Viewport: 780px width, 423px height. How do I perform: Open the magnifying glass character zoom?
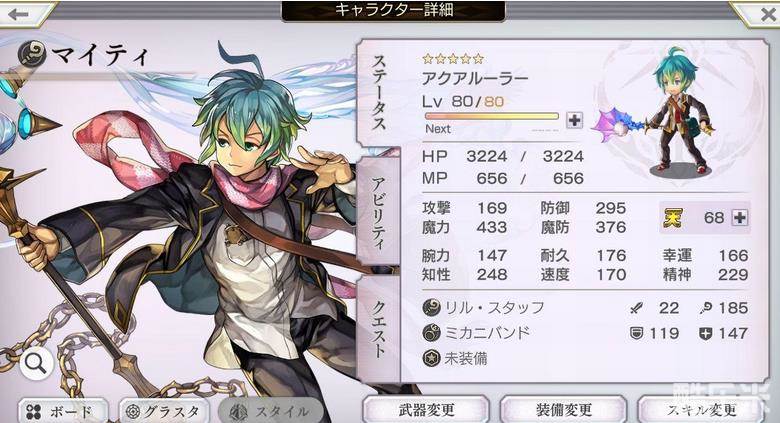37,364
